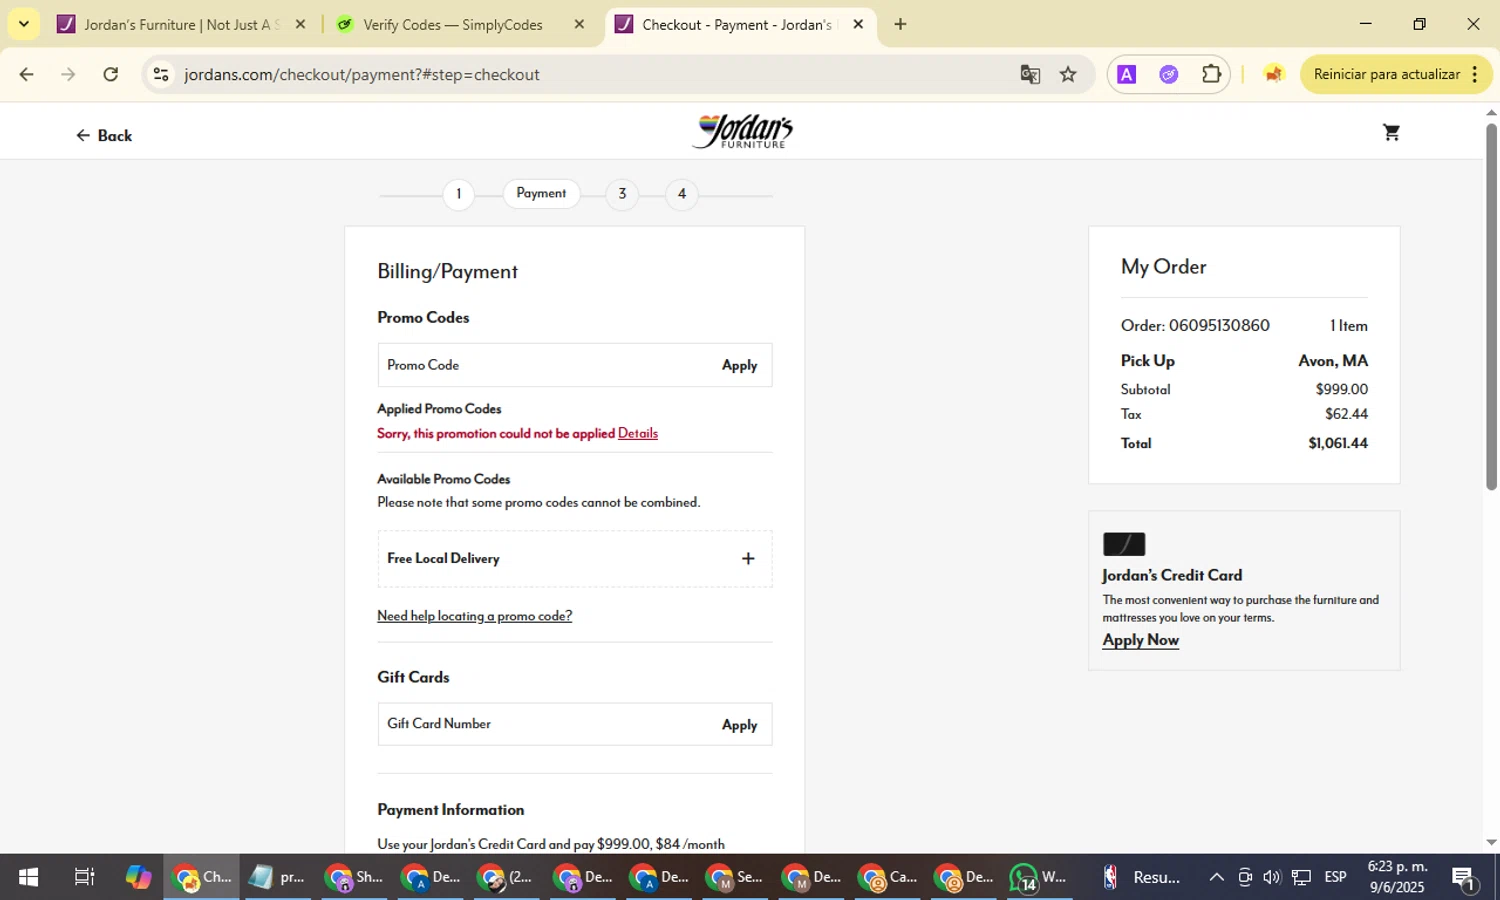The image size is (1500, 900).
Task: Click the translate page icon
Action: (x=1030, y=74)
